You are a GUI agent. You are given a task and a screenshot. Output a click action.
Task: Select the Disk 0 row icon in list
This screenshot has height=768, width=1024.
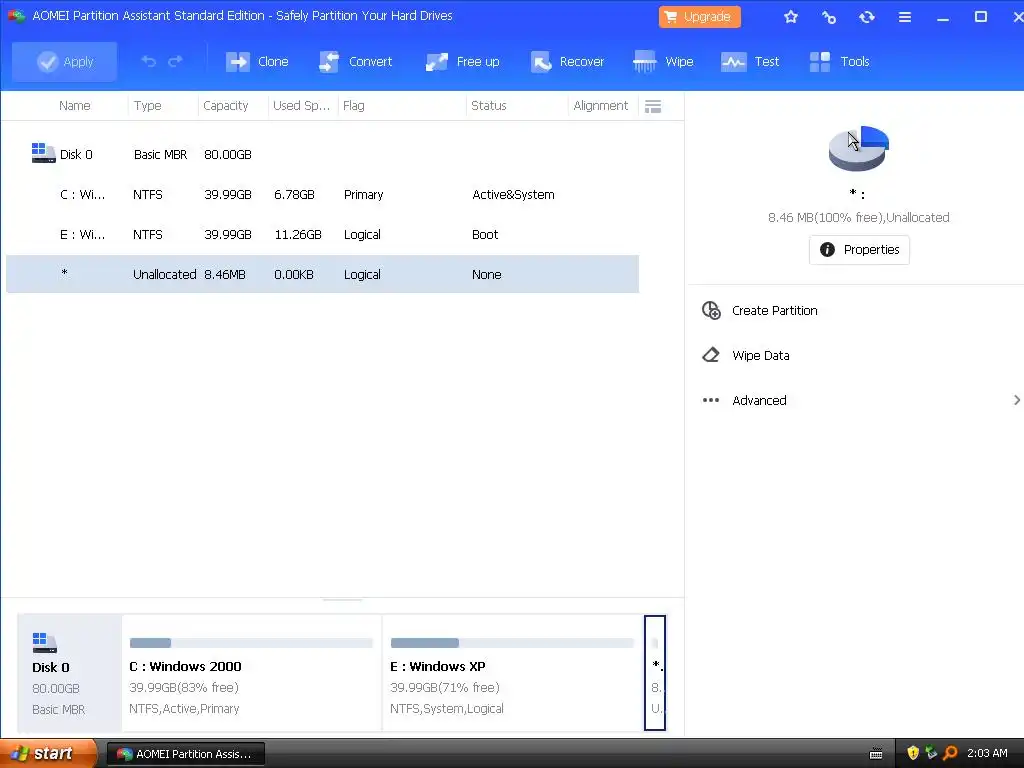pos(43,153)
